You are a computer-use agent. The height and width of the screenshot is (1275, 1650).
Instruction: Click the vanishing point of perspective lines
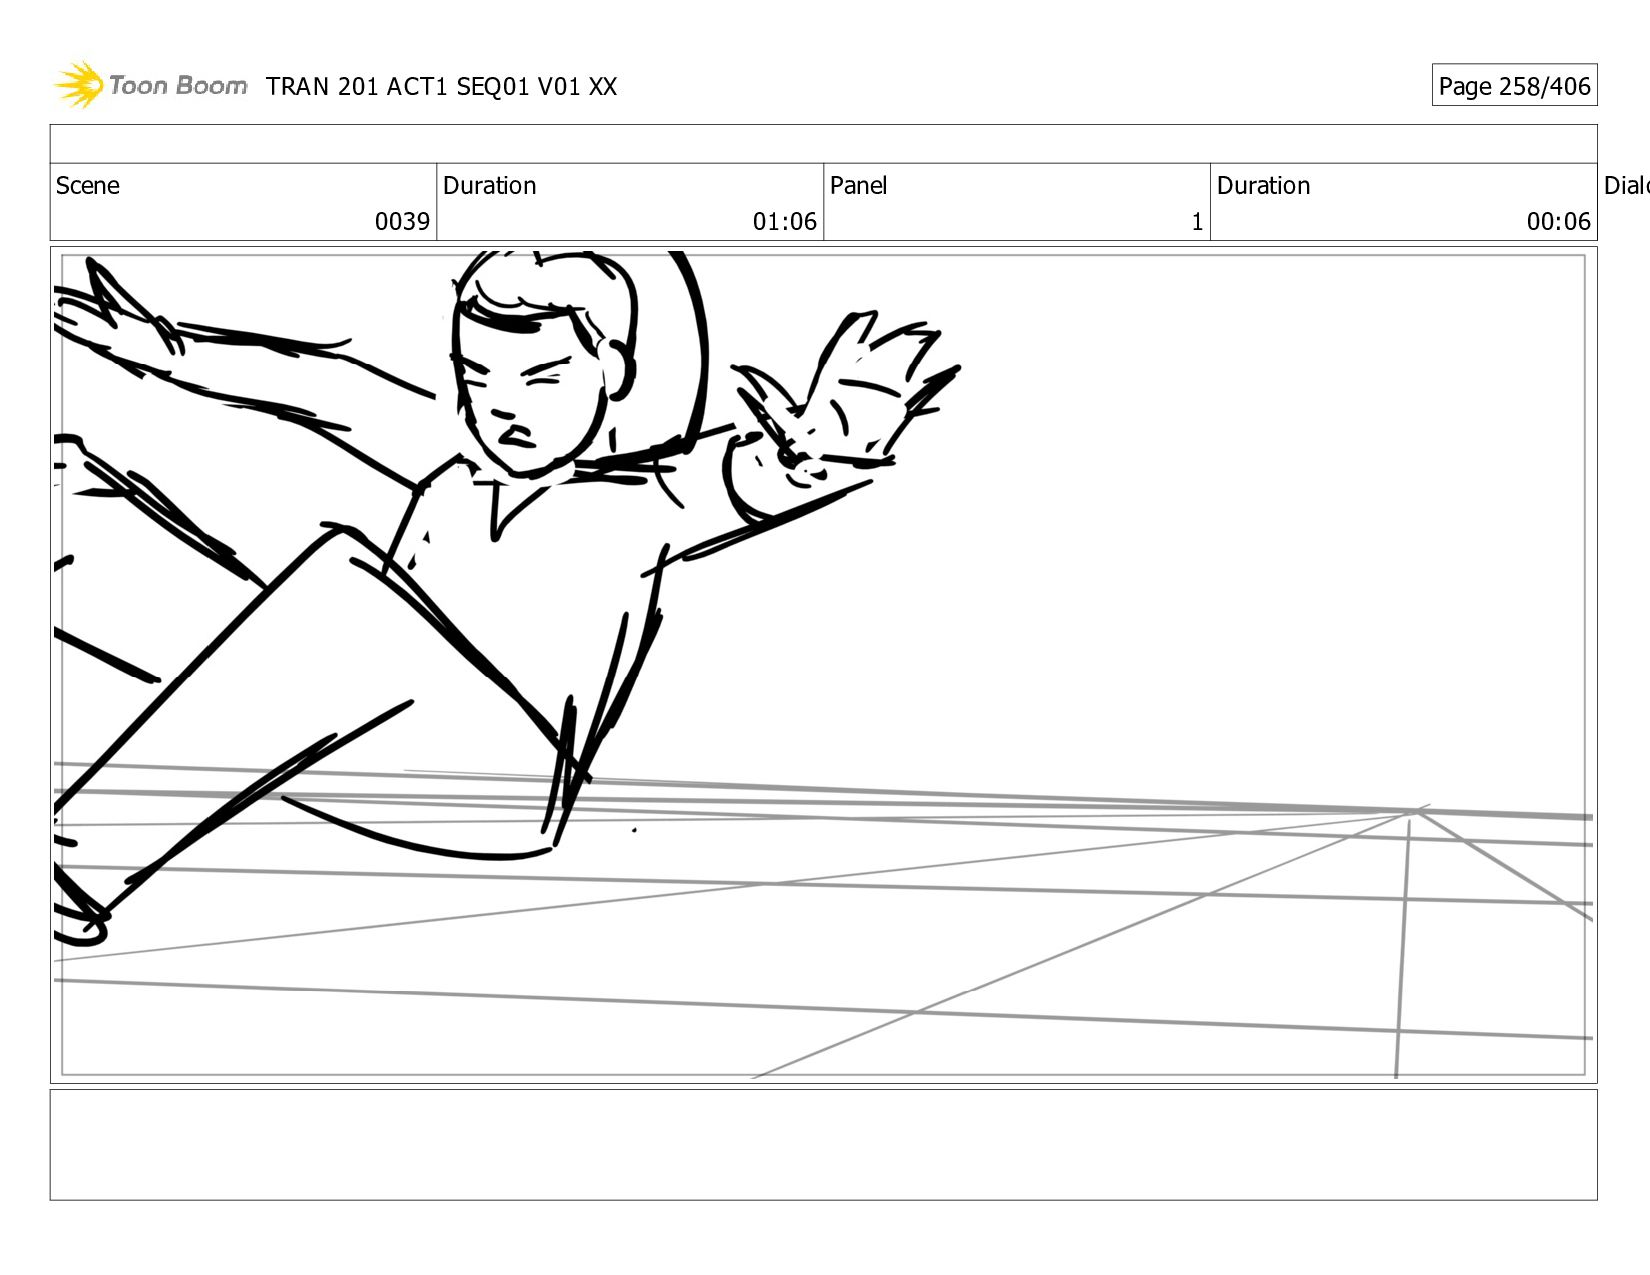[1415, 813]
